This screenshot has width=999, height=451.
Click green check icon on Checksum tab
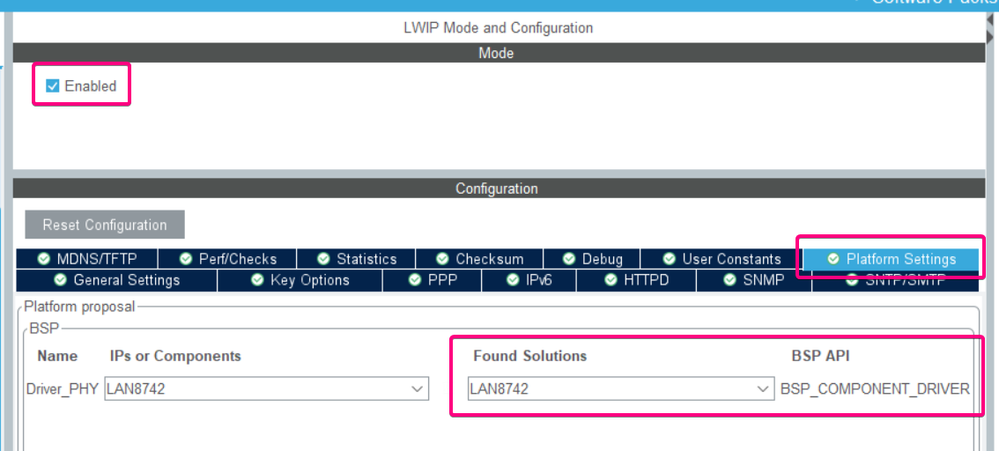click(x=442, y=259)
